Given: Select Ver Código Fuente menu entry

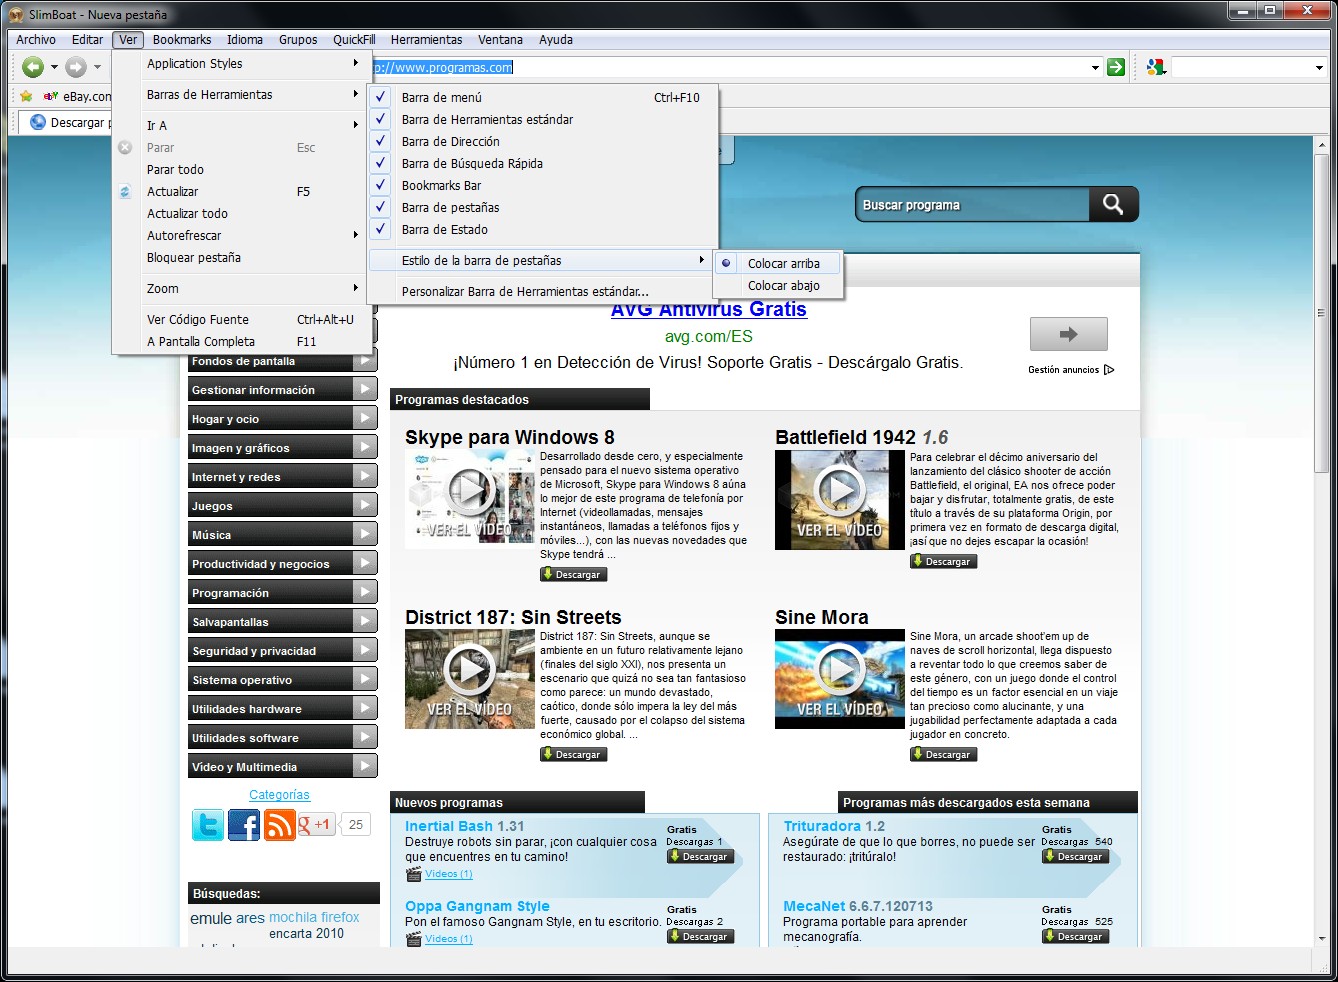Looking at the screenshot, I should point(242,319).
